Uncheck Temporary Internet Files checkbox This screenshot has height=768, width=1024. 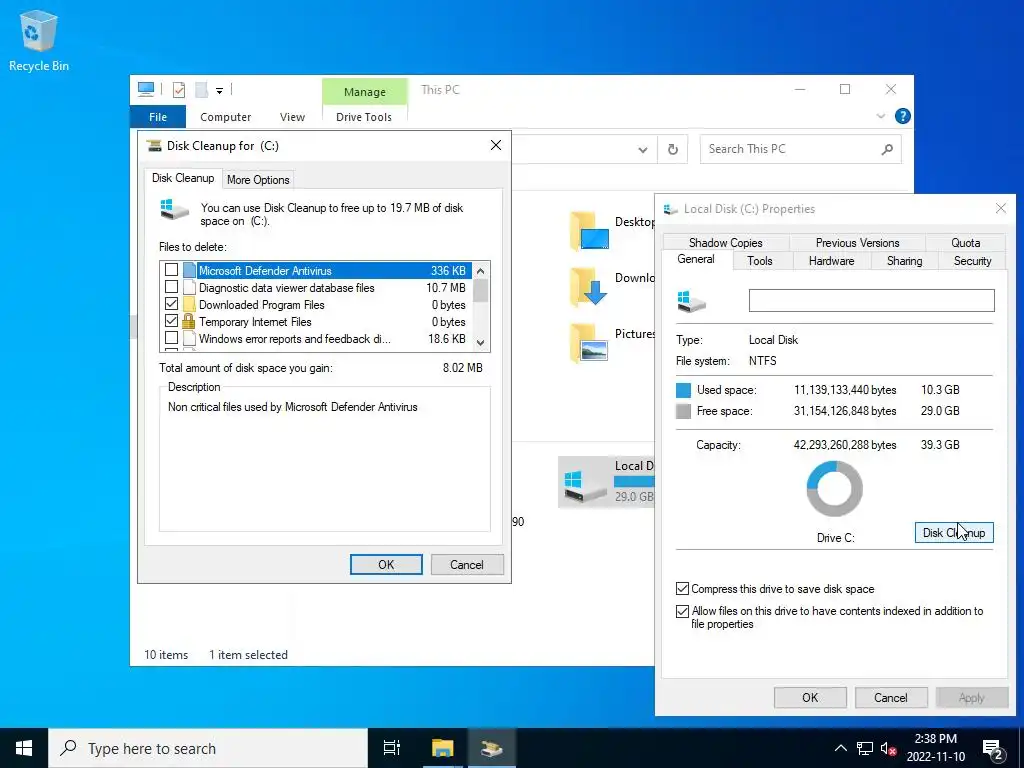[171, 321]
